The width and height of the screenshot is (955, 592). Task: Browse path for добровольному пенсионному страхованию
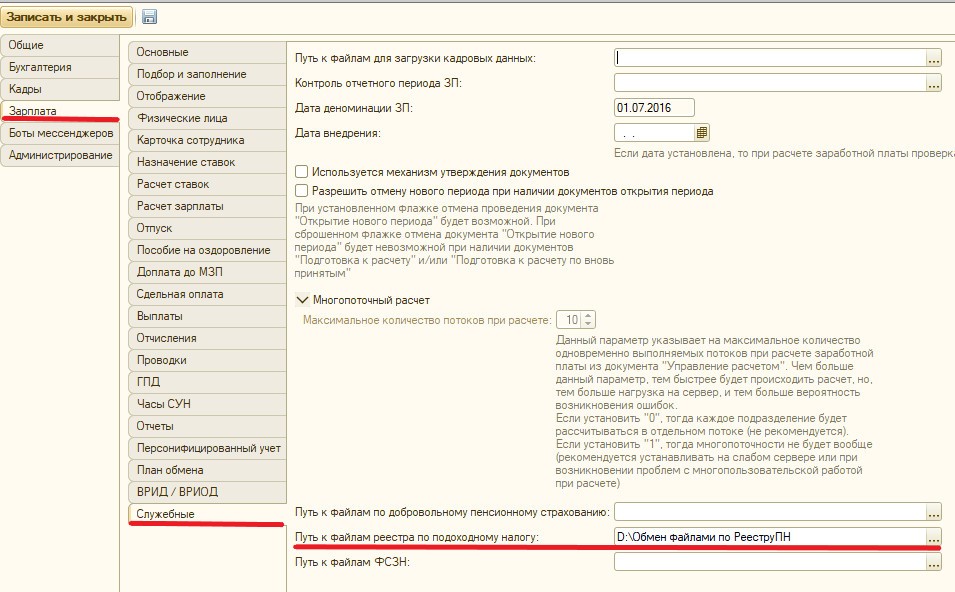pos(933,513)
